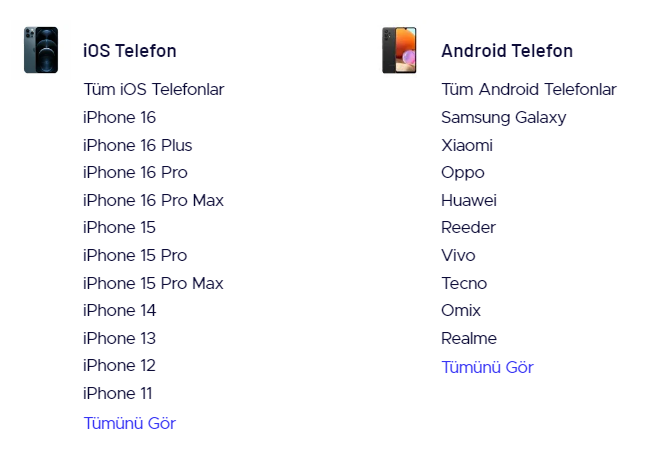Expand Android list with Tümünü Gör
This screenshot has height=452, width=670.
(487, 367)
